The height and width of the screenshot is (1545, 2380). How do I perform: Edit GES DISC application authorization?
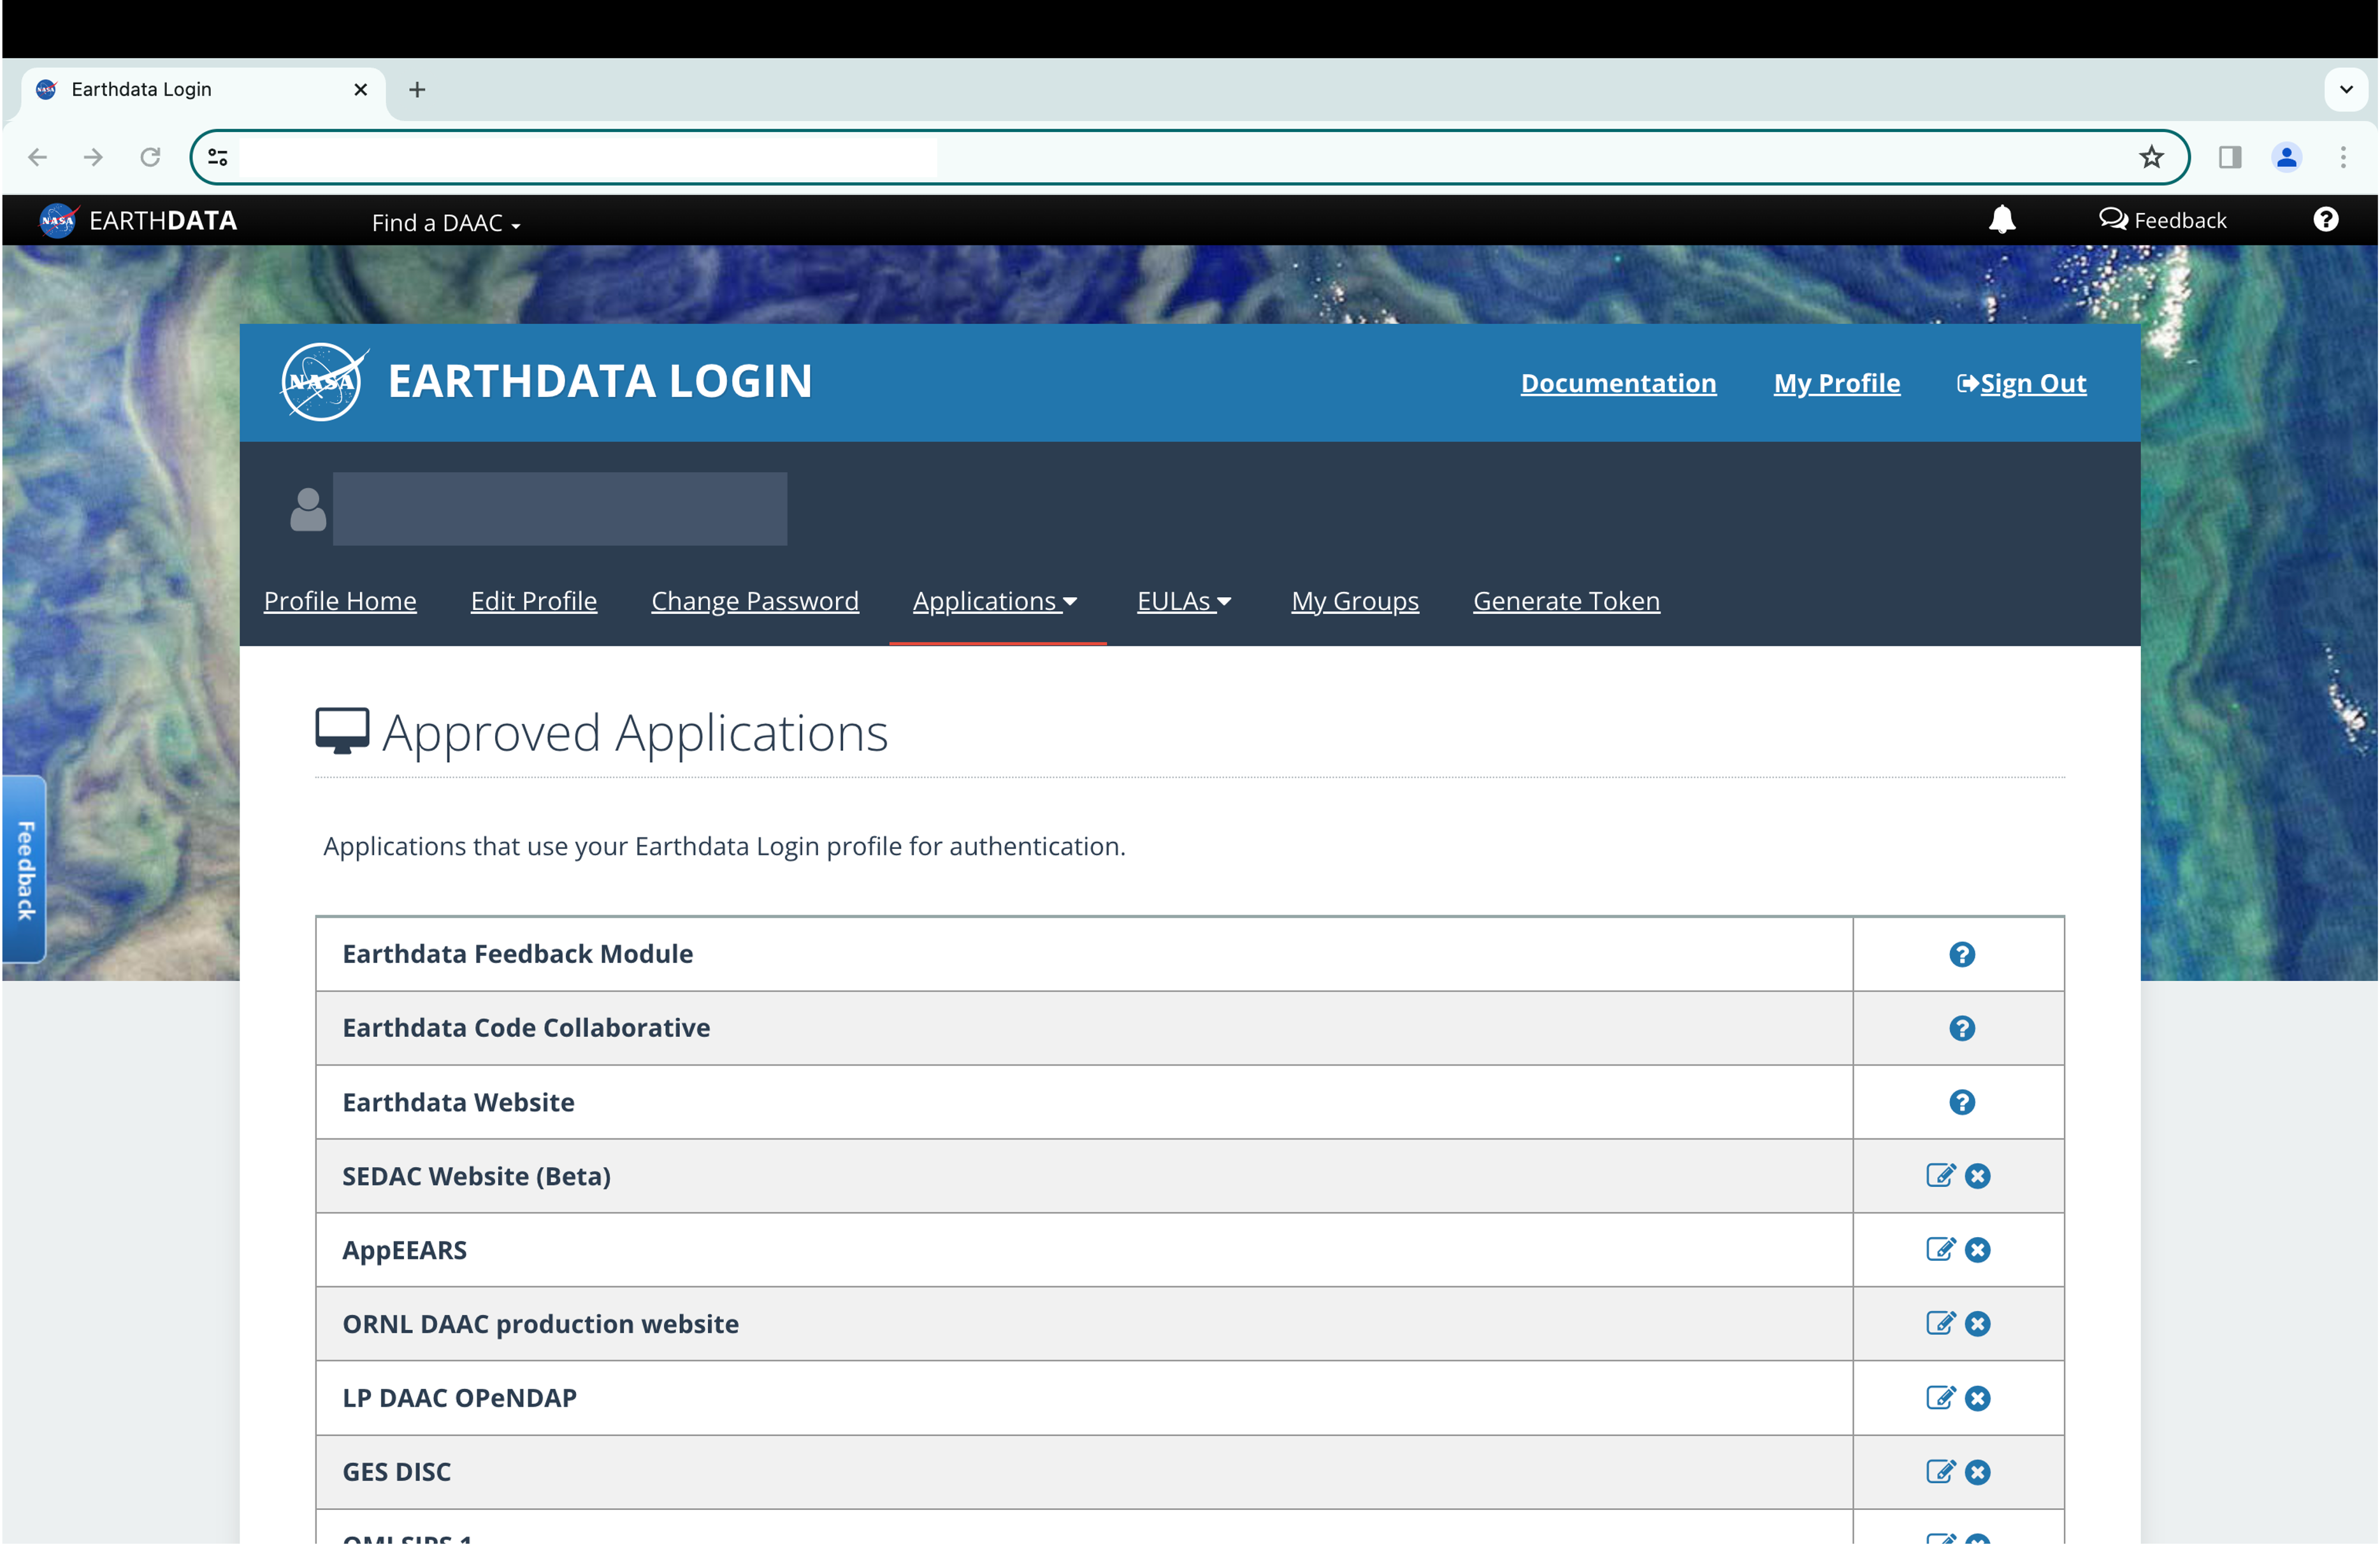(x=1940, y=1471)
